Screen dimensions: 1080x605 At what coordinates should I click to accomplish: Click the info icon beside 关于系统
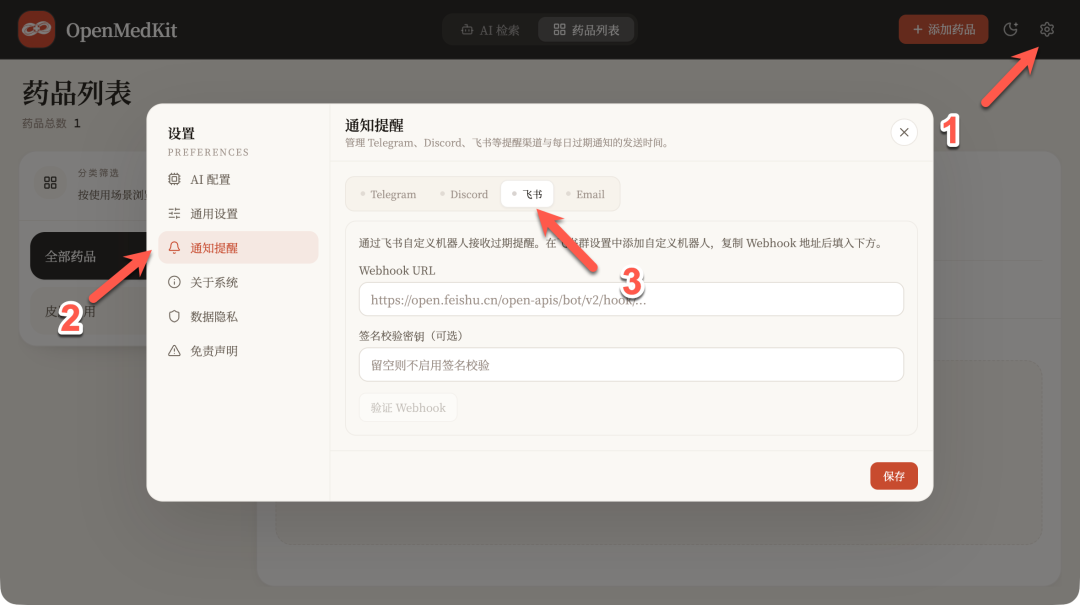(174, 282)
